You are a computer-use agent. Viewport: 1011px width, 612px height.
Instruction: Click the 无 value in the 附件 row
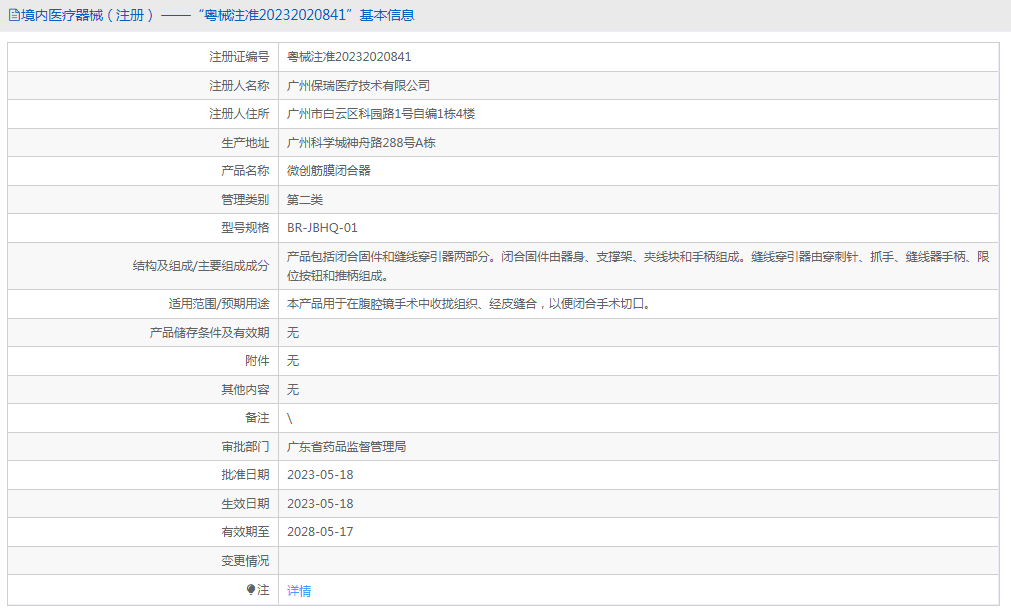pos(293,360)
